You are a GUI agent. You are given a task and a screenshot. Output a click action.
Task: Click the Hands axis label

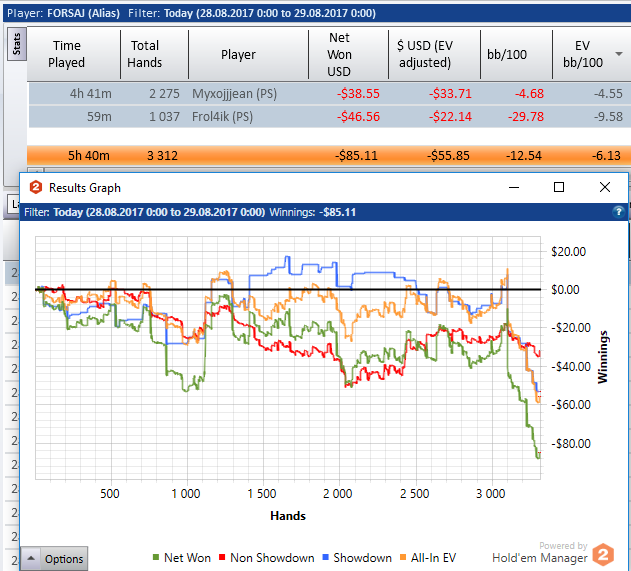click(288, 516)
